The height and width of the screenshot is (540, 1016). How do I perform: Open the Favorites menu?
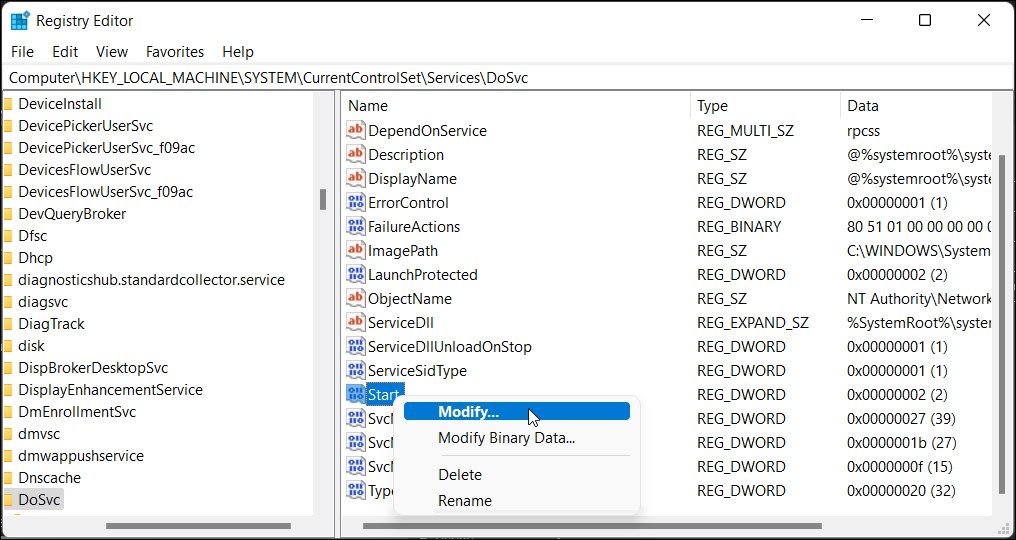click(175, 52)
